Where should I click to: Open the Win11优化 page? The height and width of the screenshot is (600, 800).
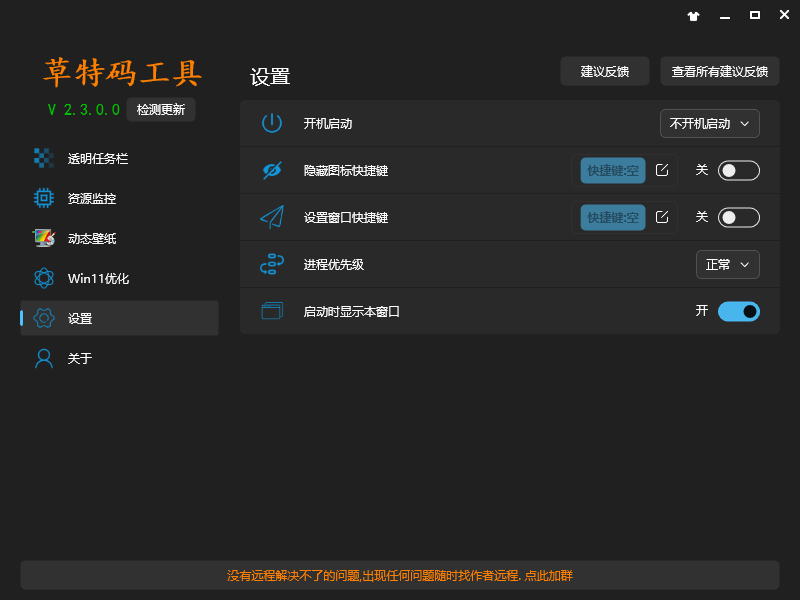pos(119,278)
